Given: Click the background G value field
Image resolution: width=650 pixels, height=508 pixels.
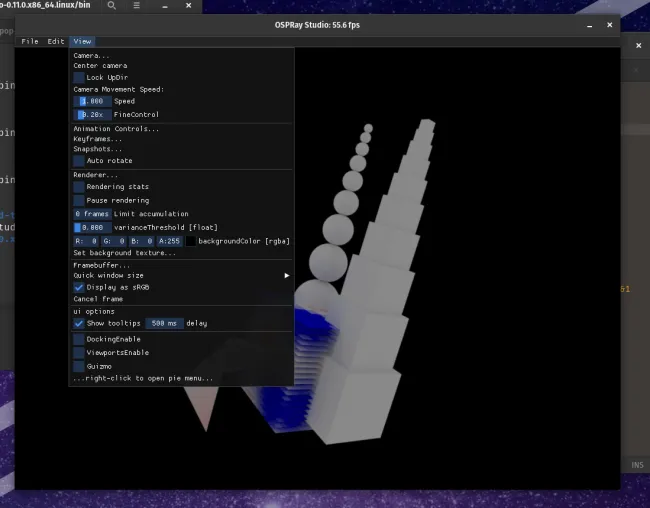Looking at the screenshot, I should click(114, 241).
